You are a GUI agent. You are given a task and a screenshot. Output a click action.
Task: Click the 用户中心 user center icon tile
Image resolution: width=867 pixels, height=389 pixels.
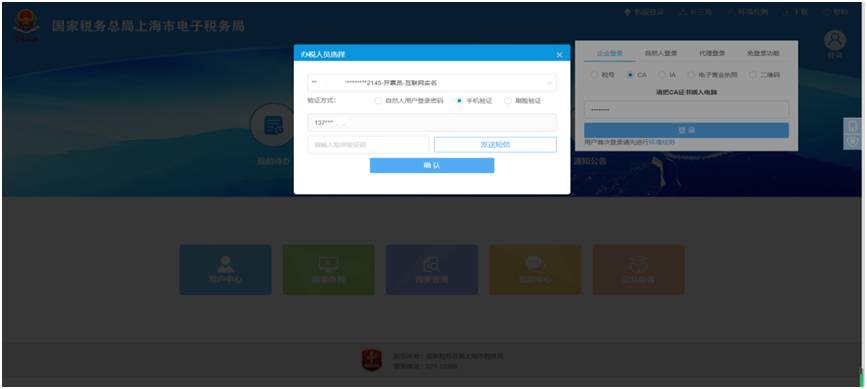click(225, 270)
